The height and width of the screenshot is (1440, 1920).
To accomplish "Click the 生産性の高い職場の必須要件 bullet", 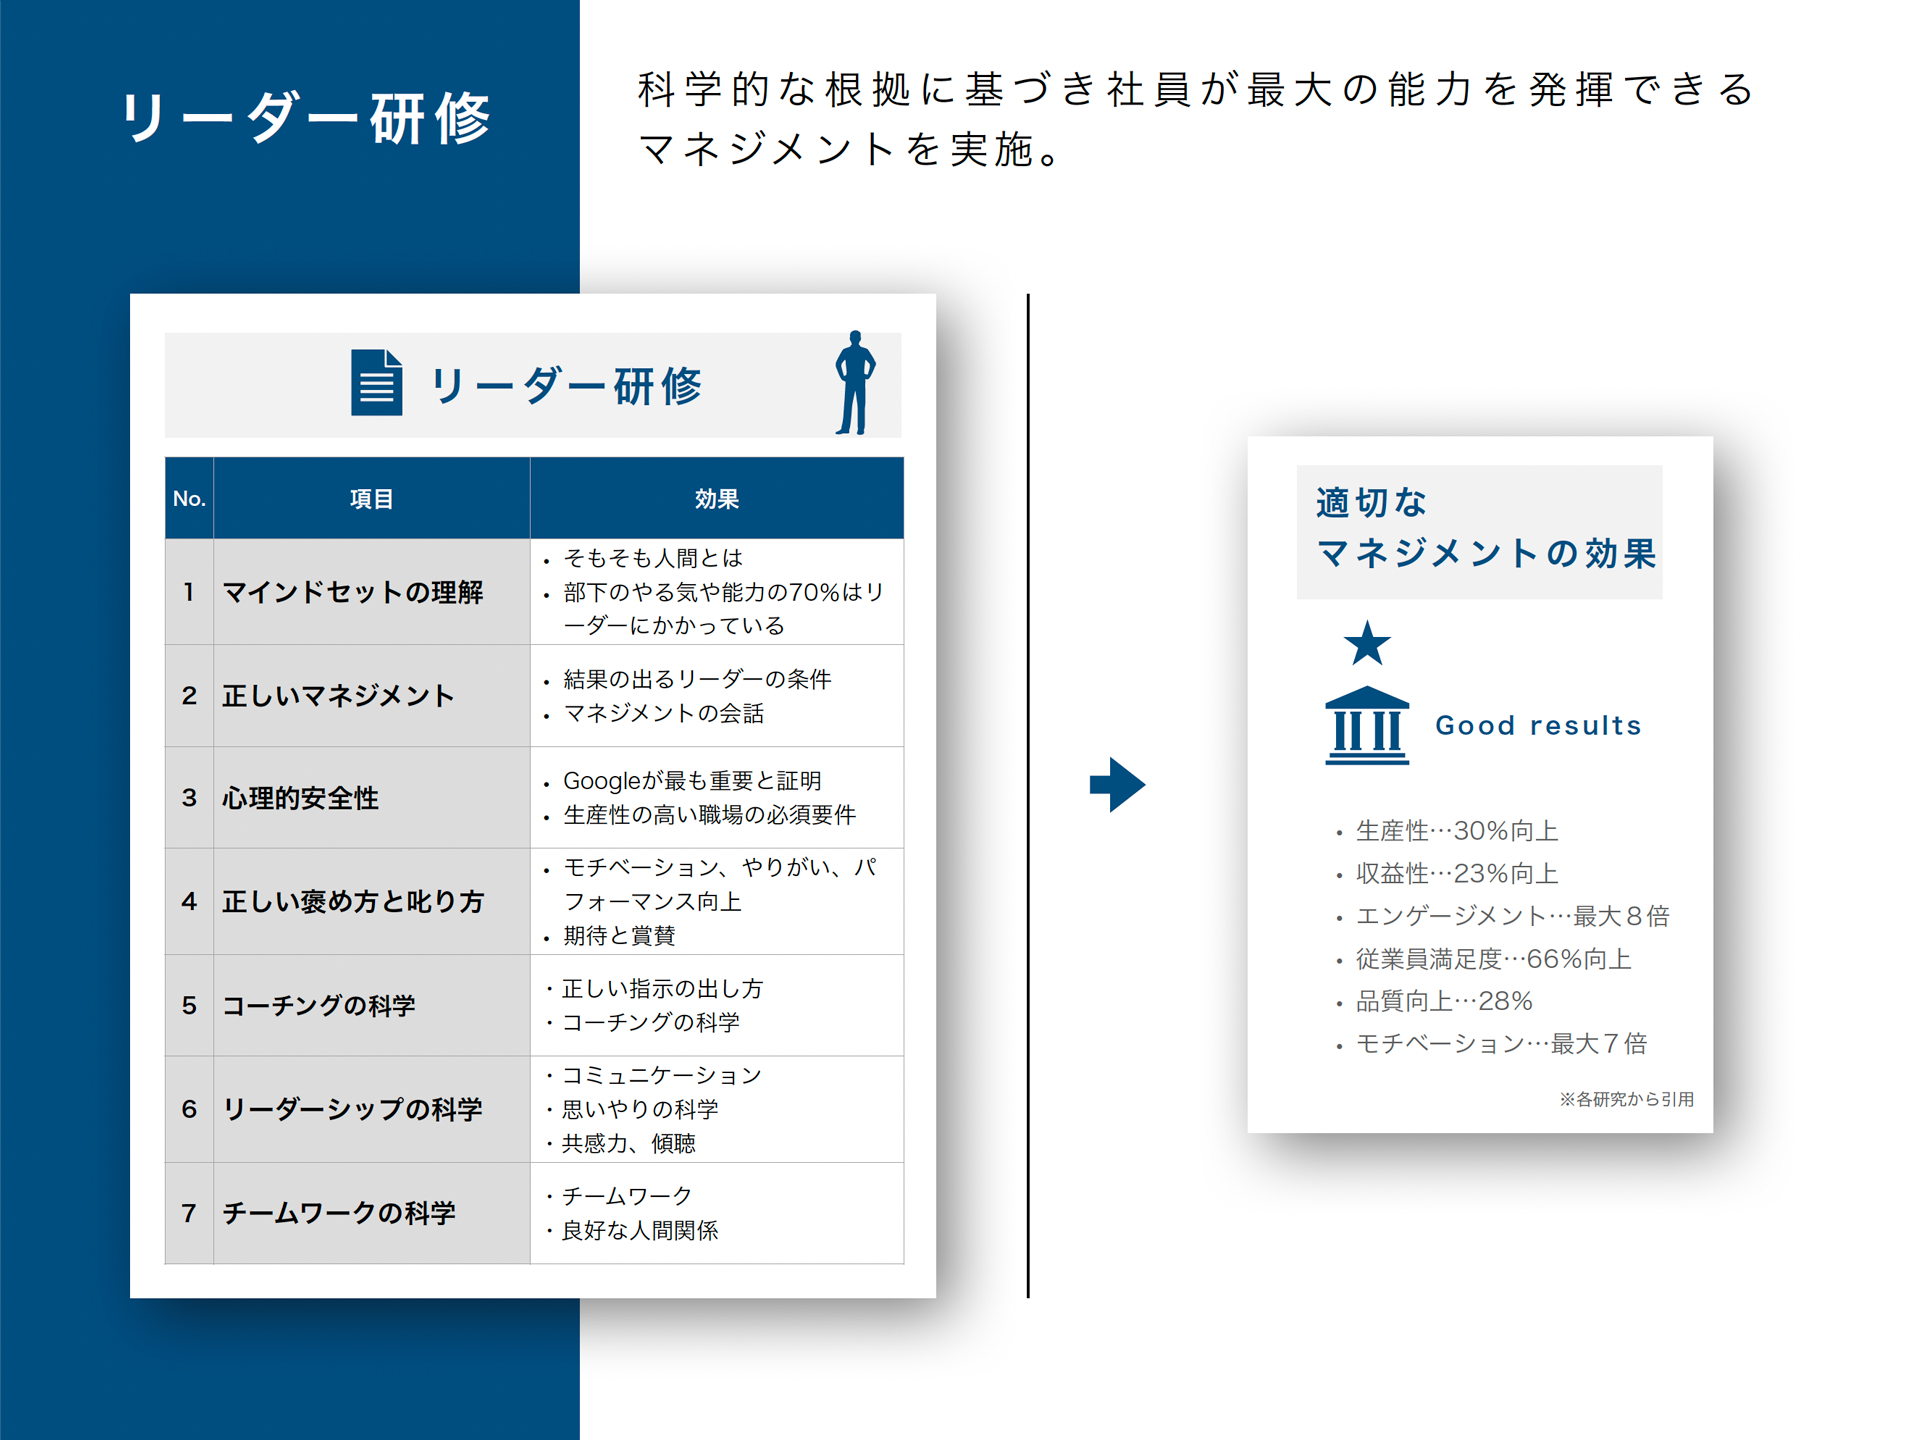I will (709, 815).
